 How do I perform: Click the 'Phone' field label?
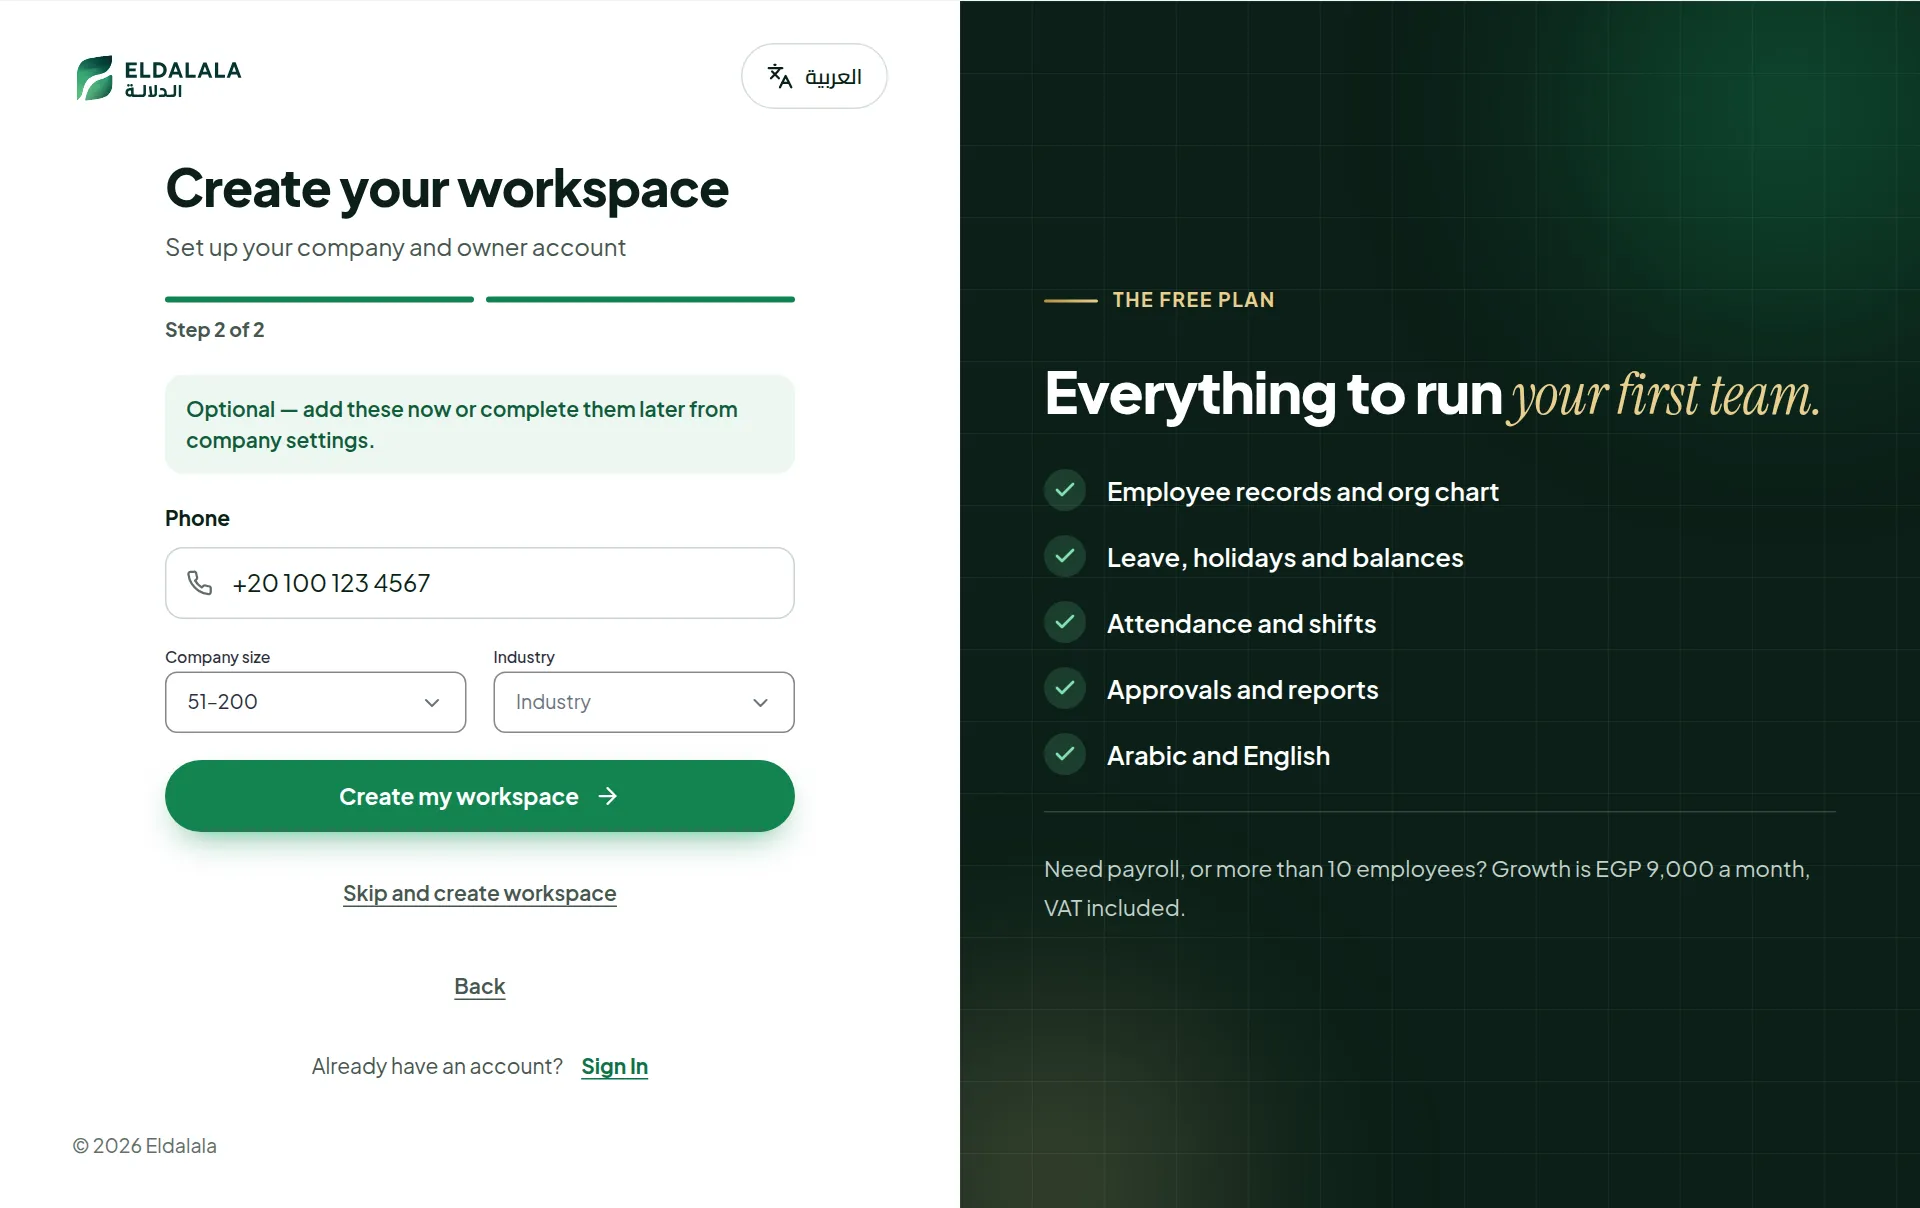tap(197, 518)
